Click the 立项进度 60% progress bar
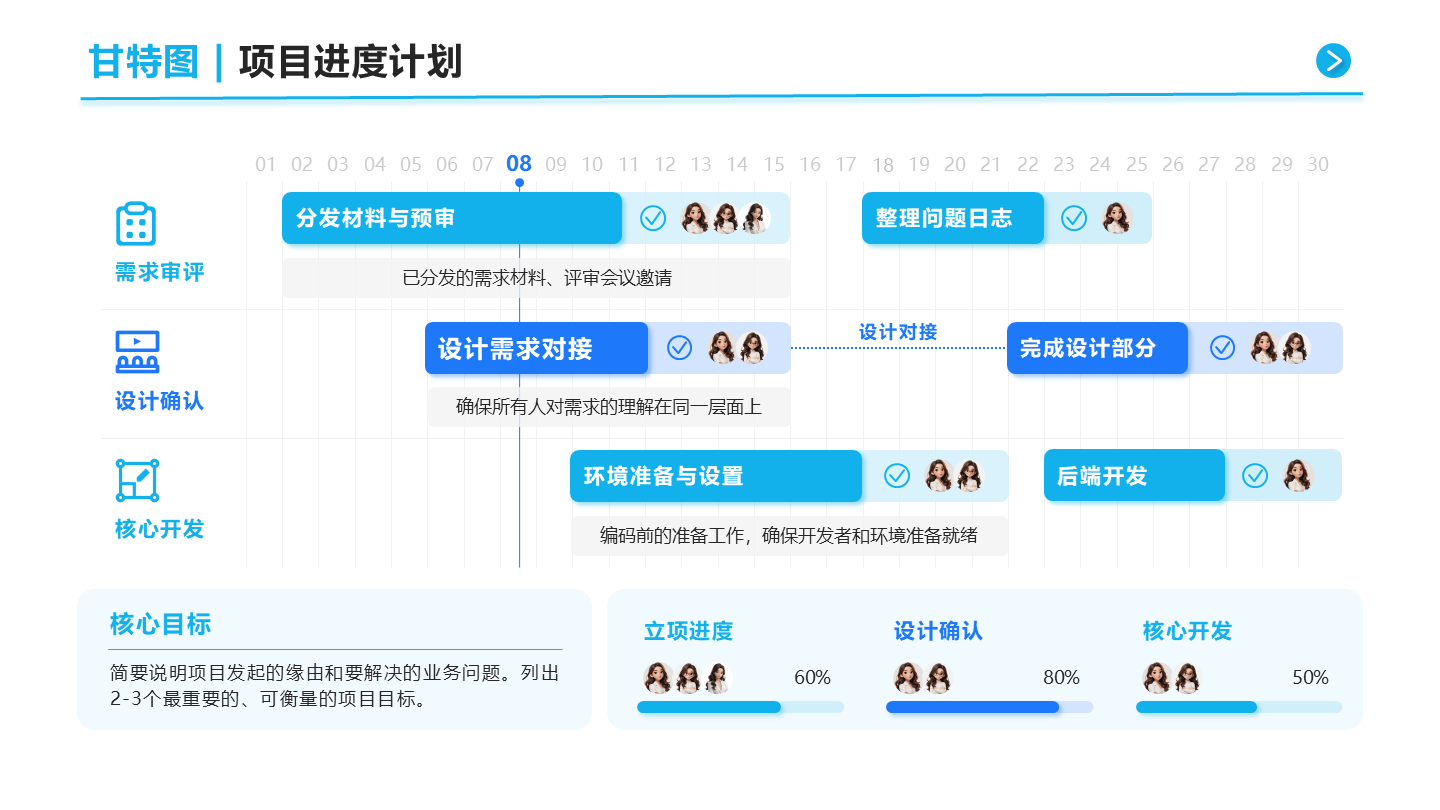This screenshot has width=1440, height=810. (740, 707)
